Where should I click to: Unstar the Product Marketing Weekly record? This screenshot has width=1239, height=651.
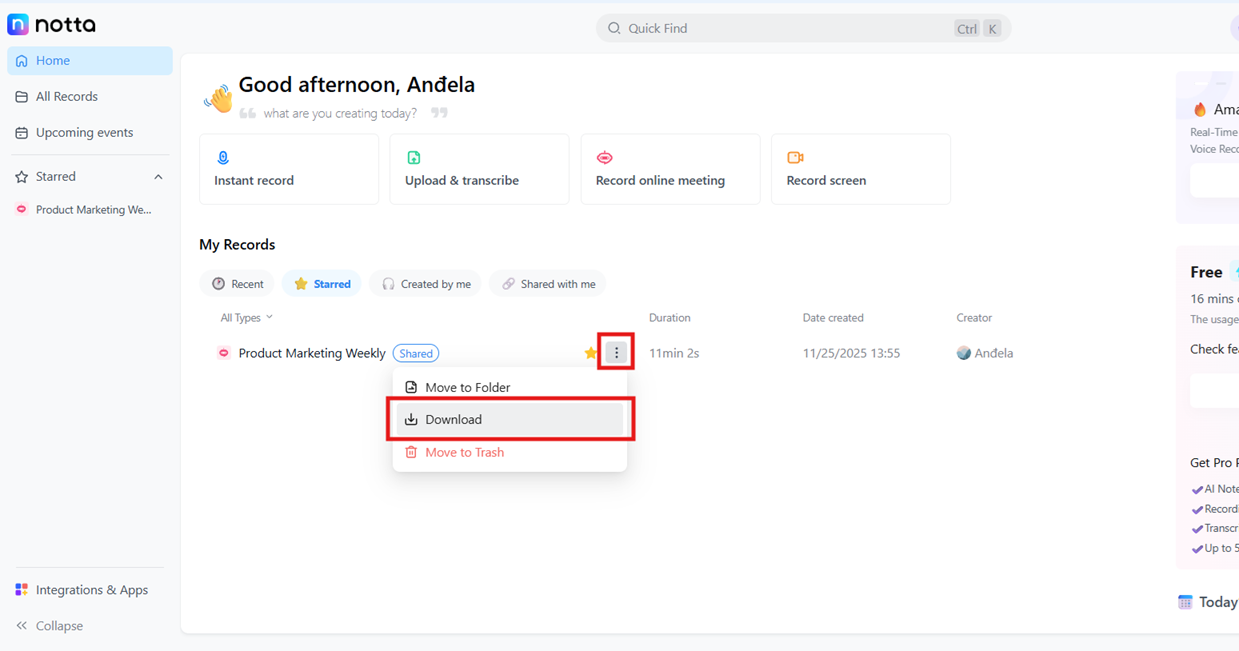pyautogui.click(x=590, y=353)
